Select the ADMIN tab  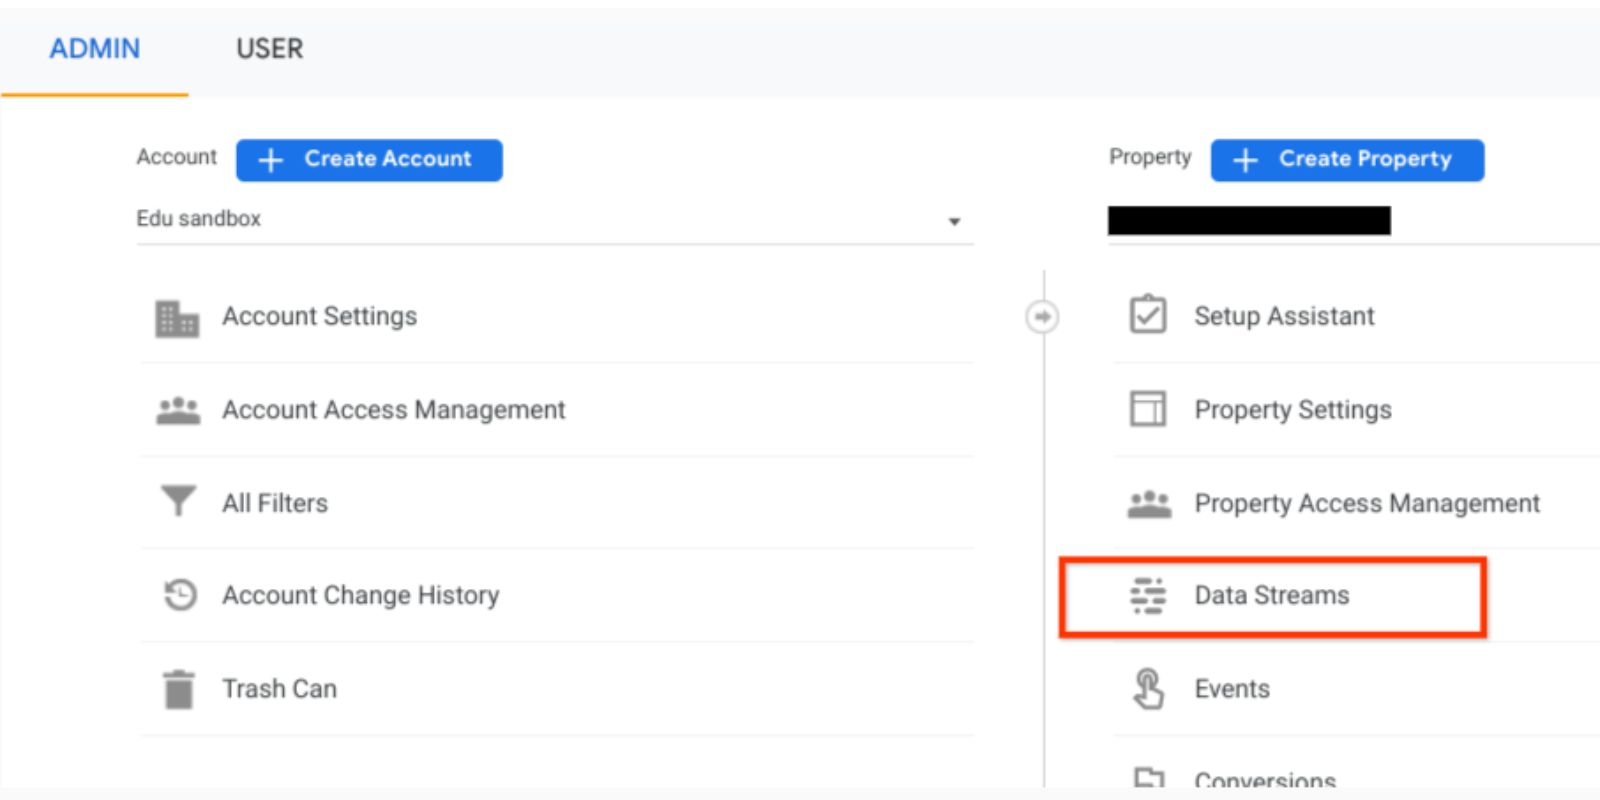click(x=95, y=49)
